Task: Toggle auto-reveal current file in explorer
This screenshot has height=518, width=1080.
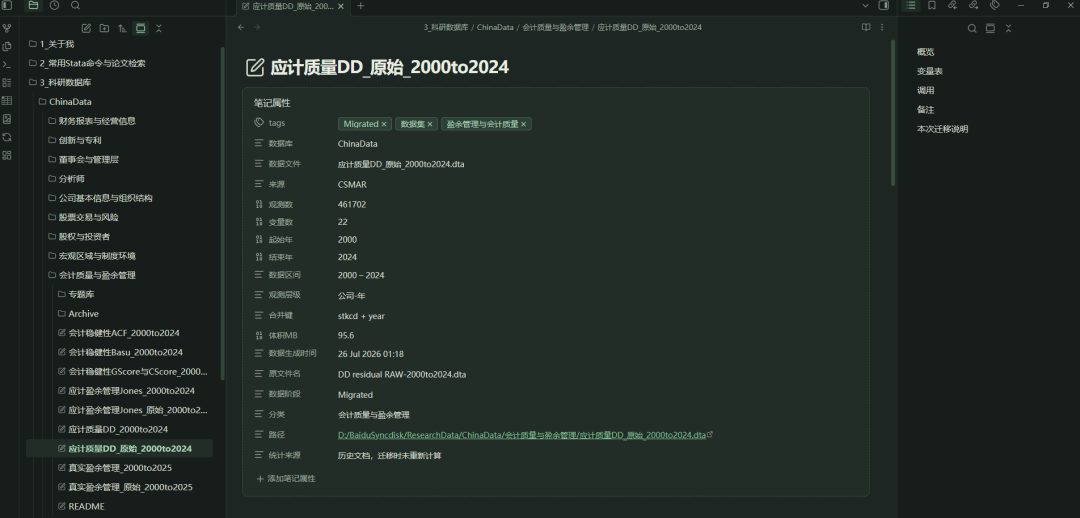Action: [x=141, y=28]
